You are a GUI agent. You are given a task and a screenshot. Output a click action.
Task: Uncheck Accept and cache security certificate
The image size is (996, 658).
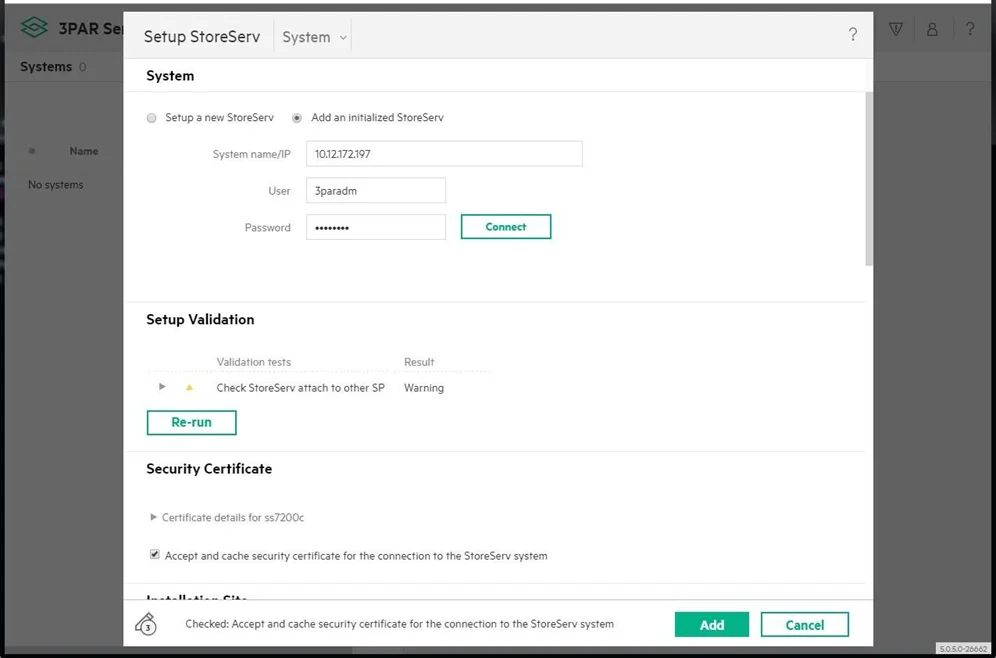coord(154,554)
